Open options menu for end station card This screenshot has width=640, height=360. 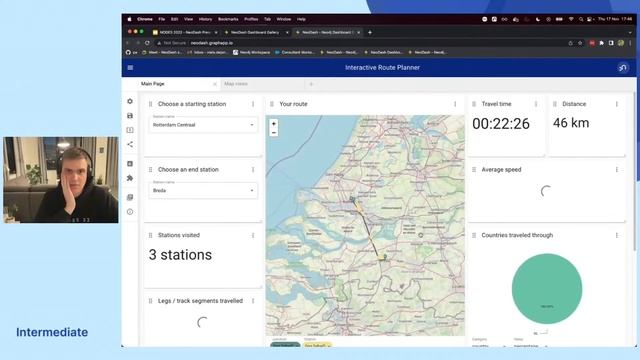pos(253,170)
